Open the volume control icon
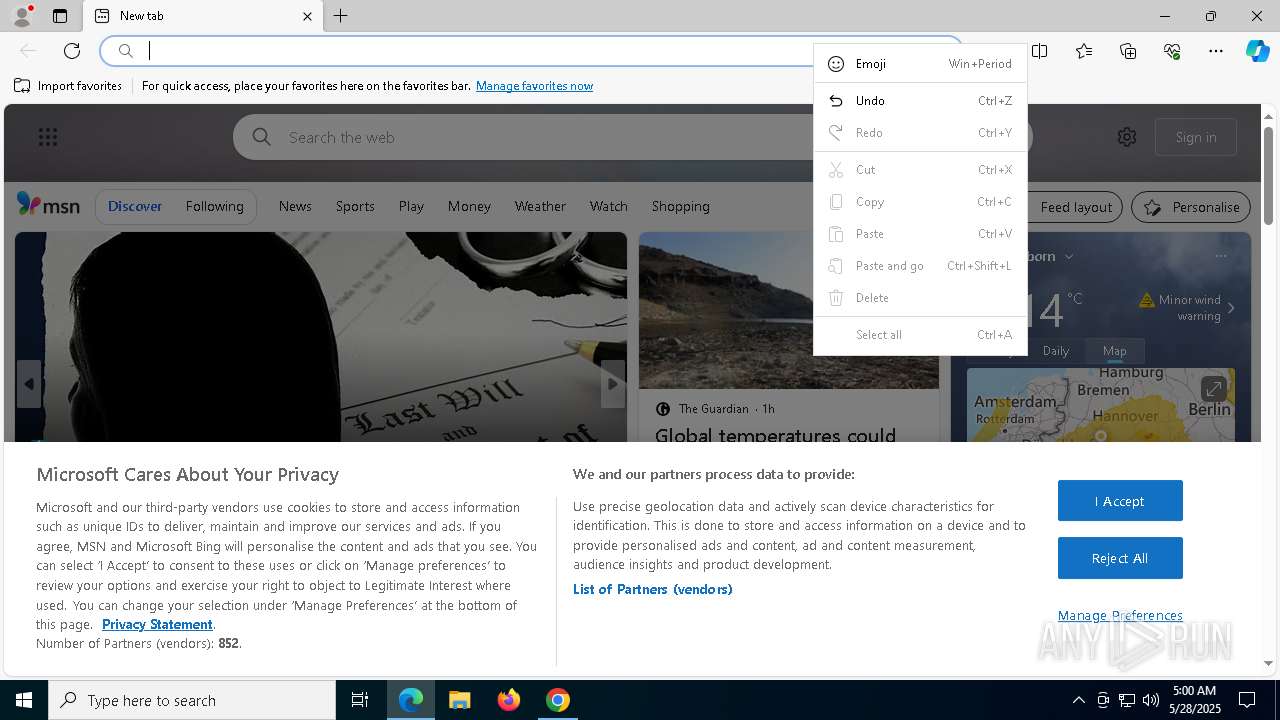The image size is (1280, 720). click(1151, 700)
